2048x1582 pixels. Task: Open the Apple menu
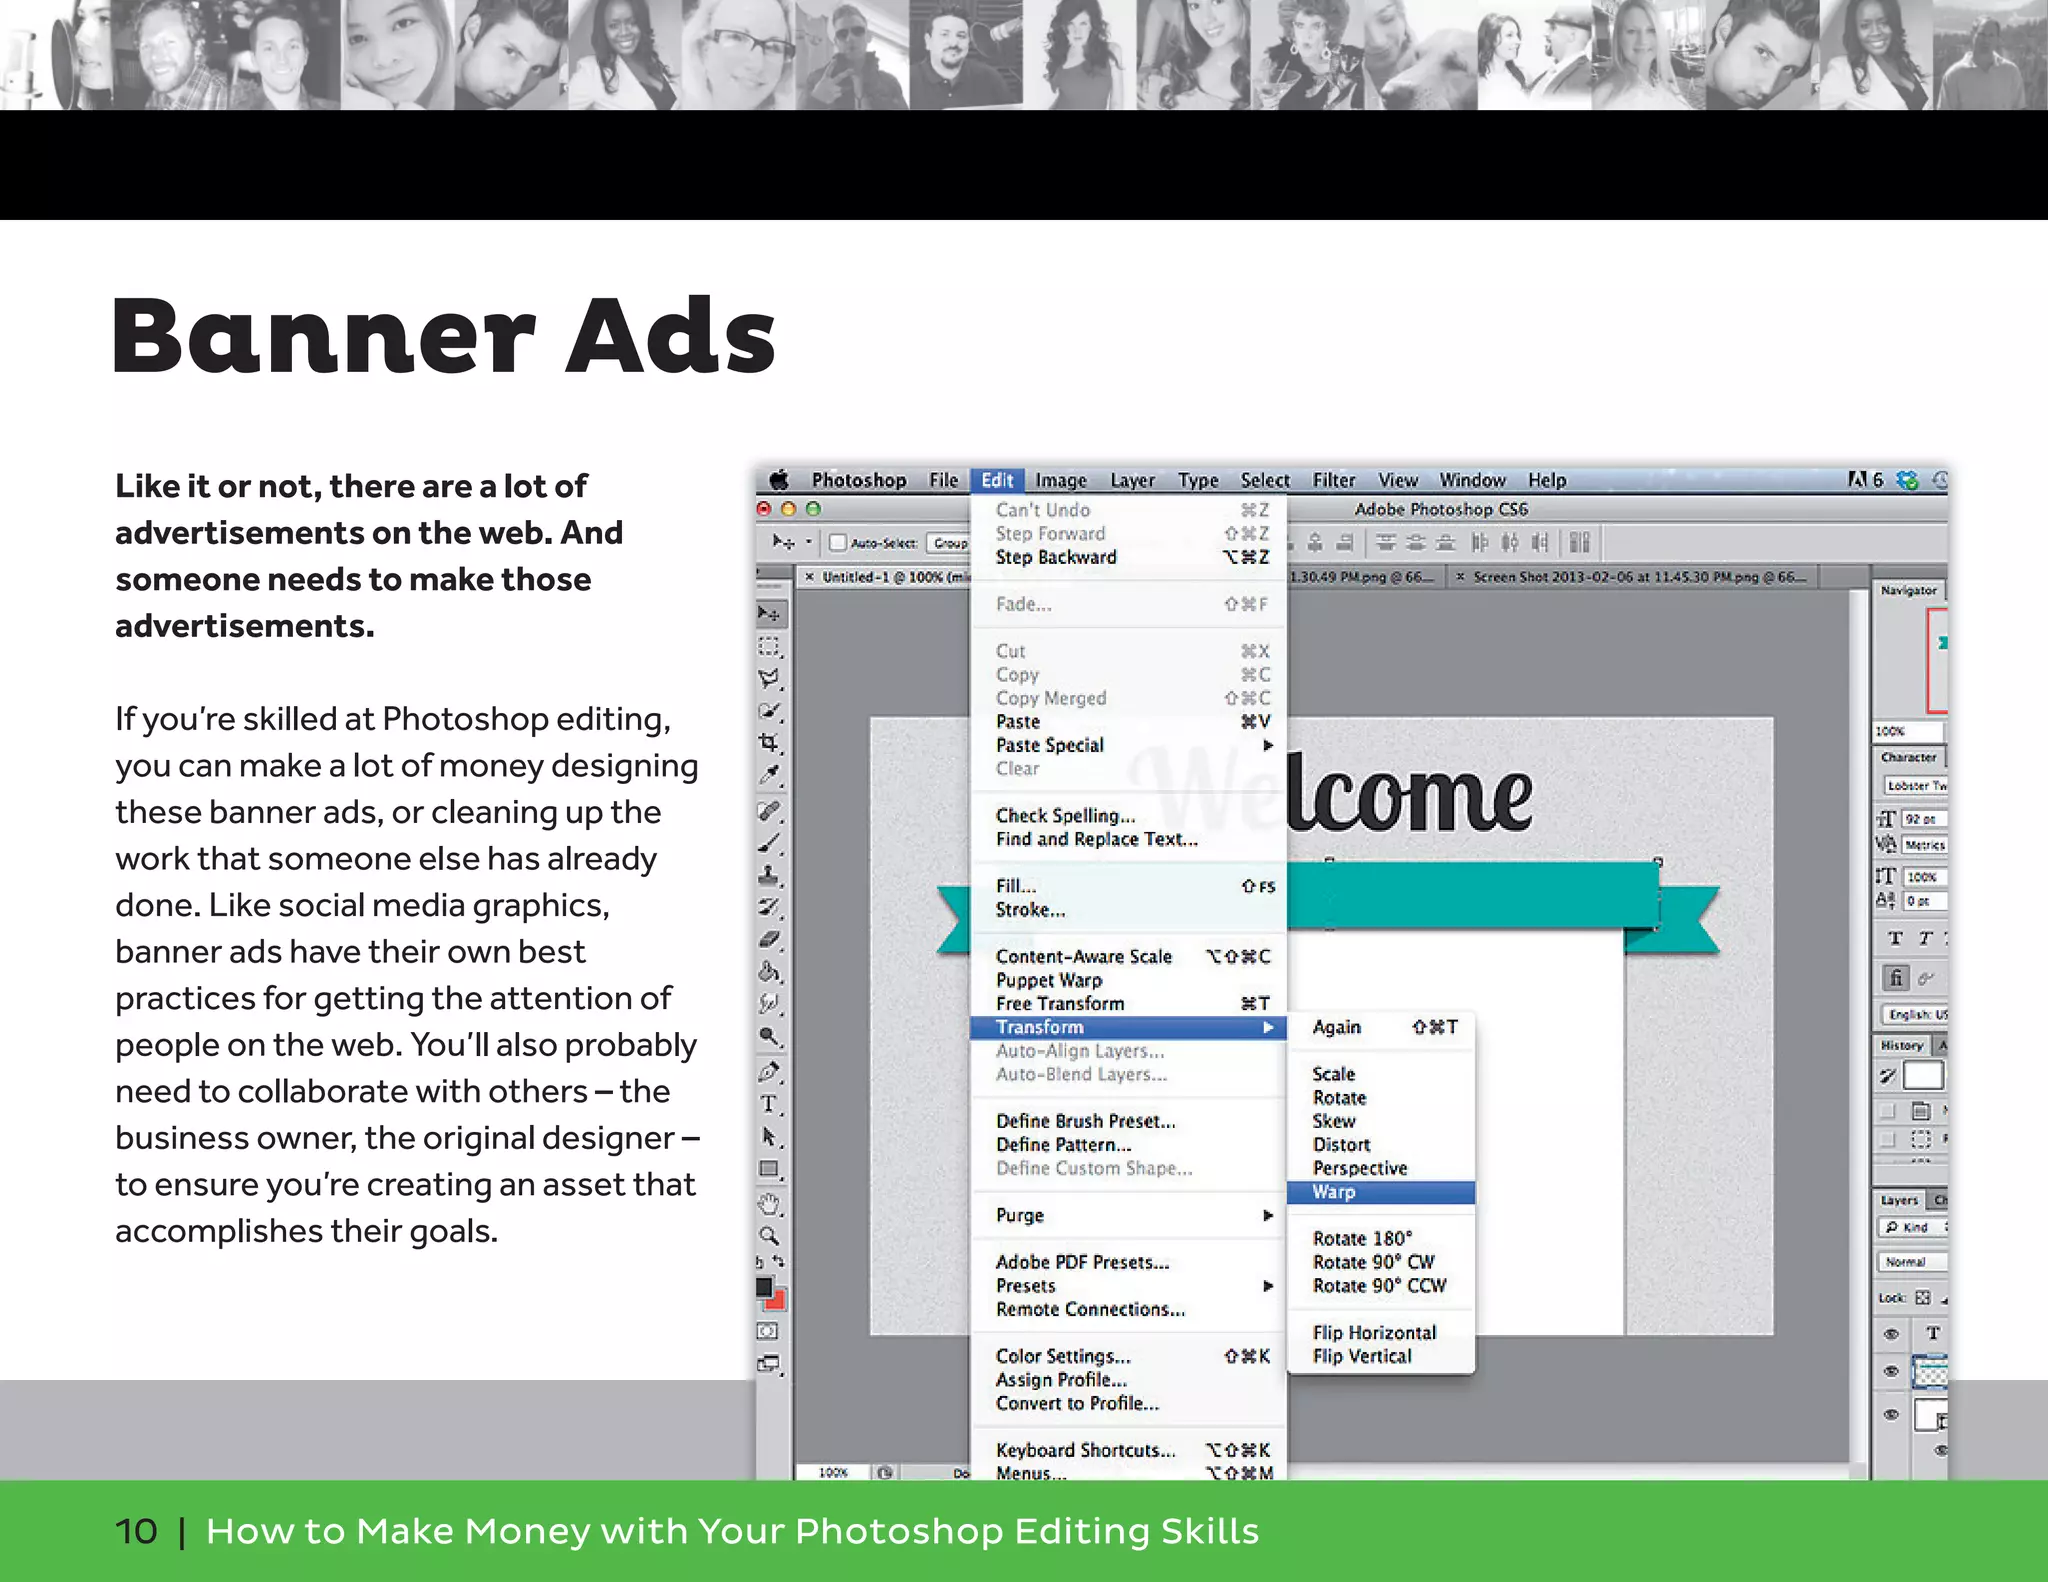point(779,480)
